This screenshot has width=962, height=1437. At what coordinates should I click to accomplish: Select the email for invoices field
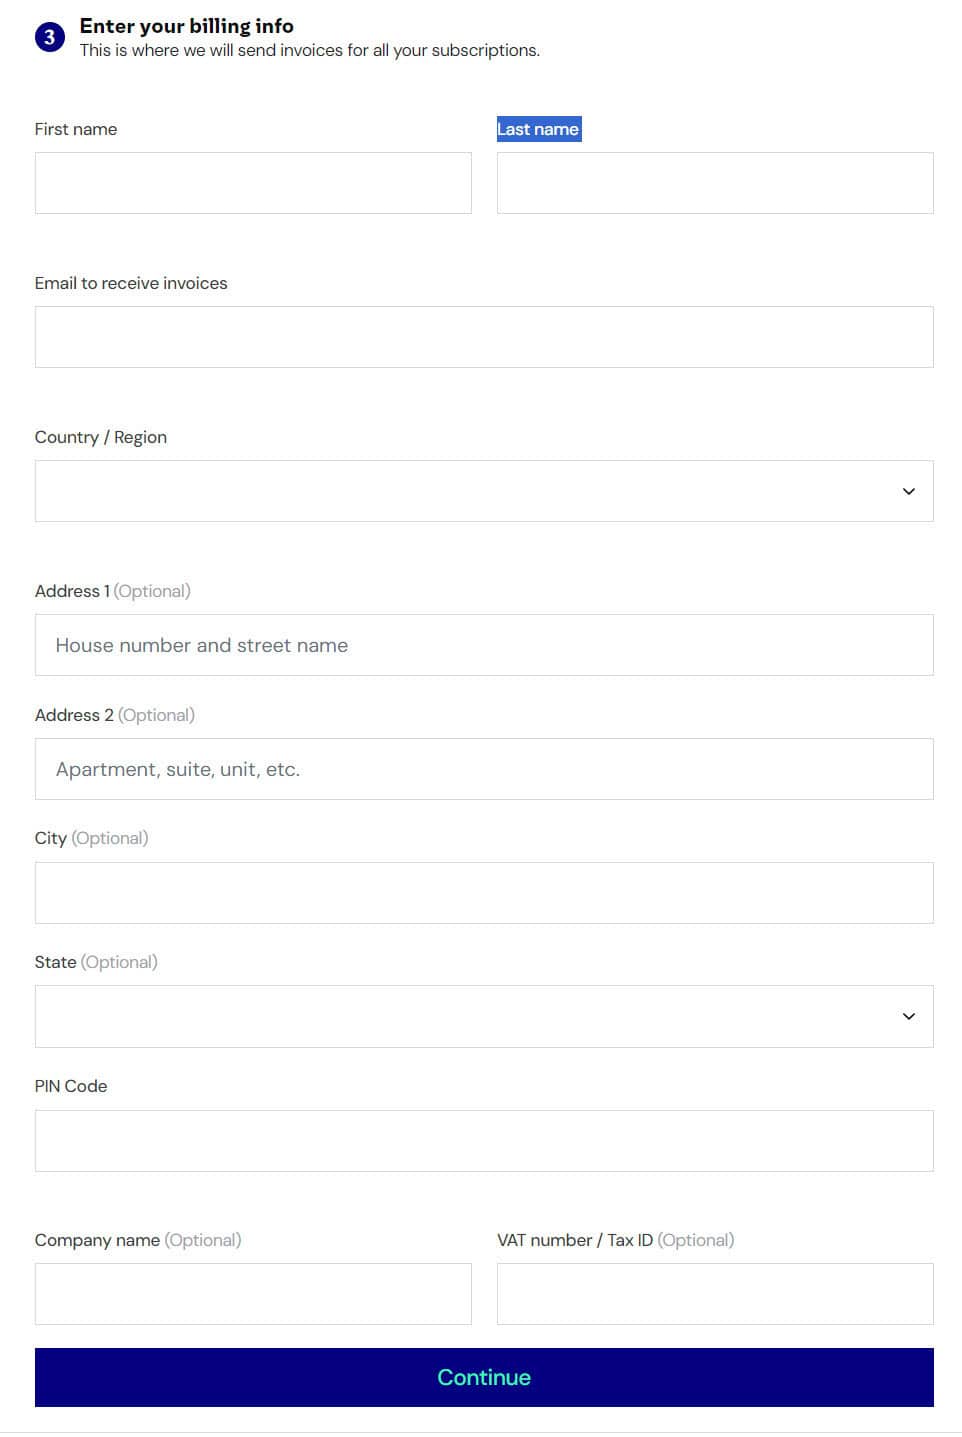[x=484, y=337]
